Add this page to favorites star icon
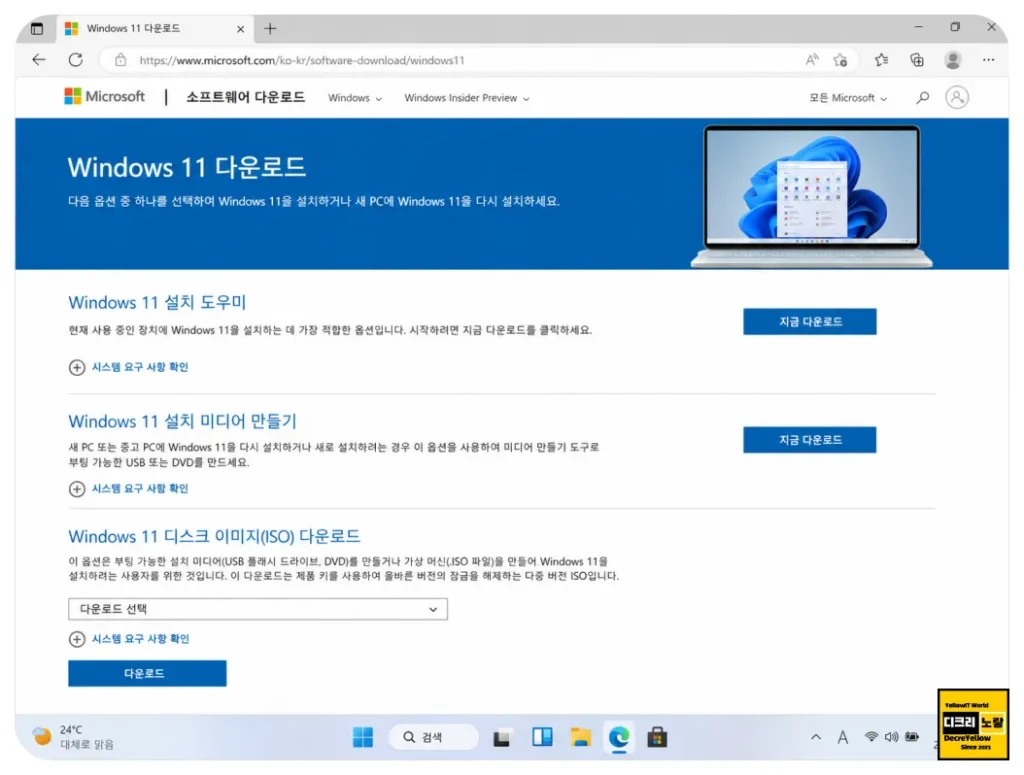This screenshot has height=775, width=1024. coord(840,60)
